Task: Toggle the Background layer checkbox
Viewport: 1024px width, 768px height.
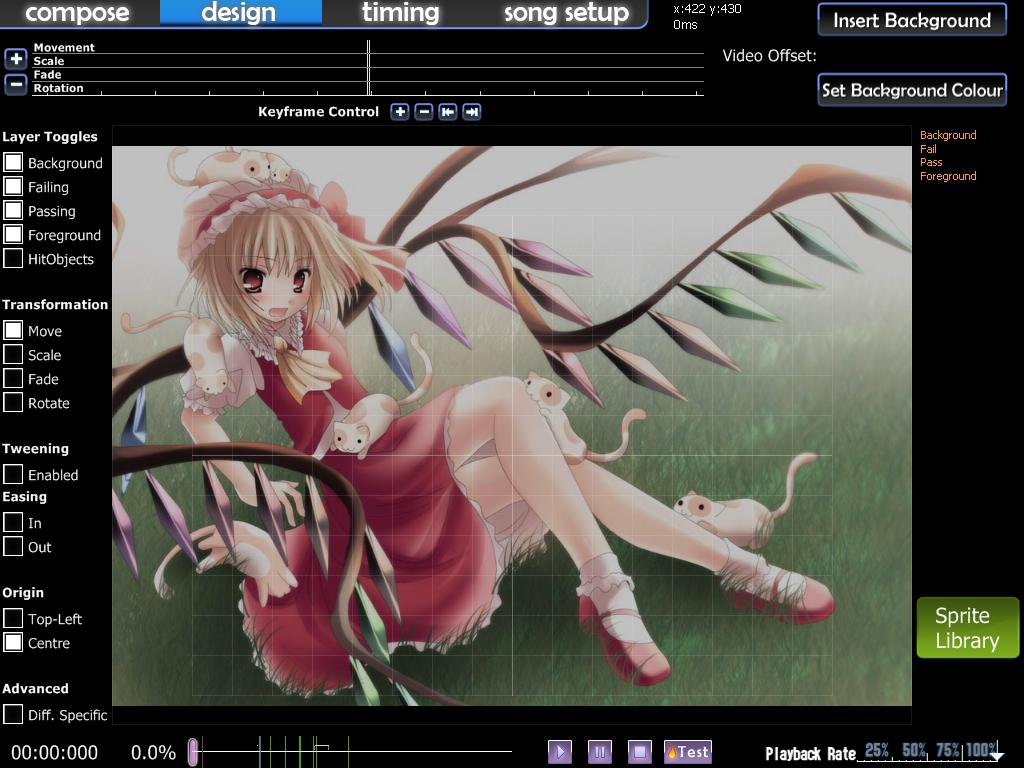Action: tap(13, 163)
